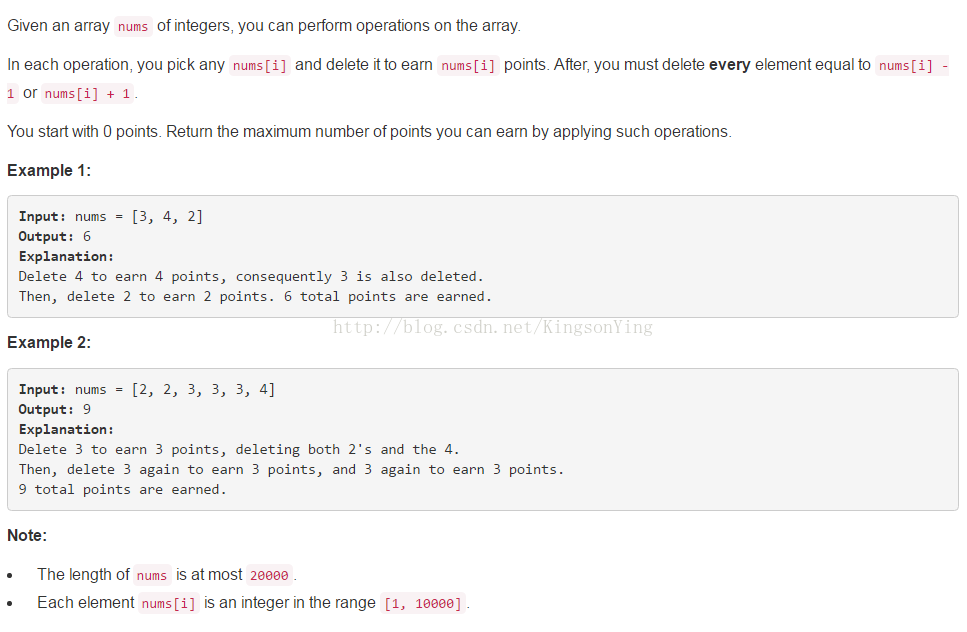Click the Example 2 'Output: 9' line
The height and width of the screenshot is (632, 967).
pos(54,409)
